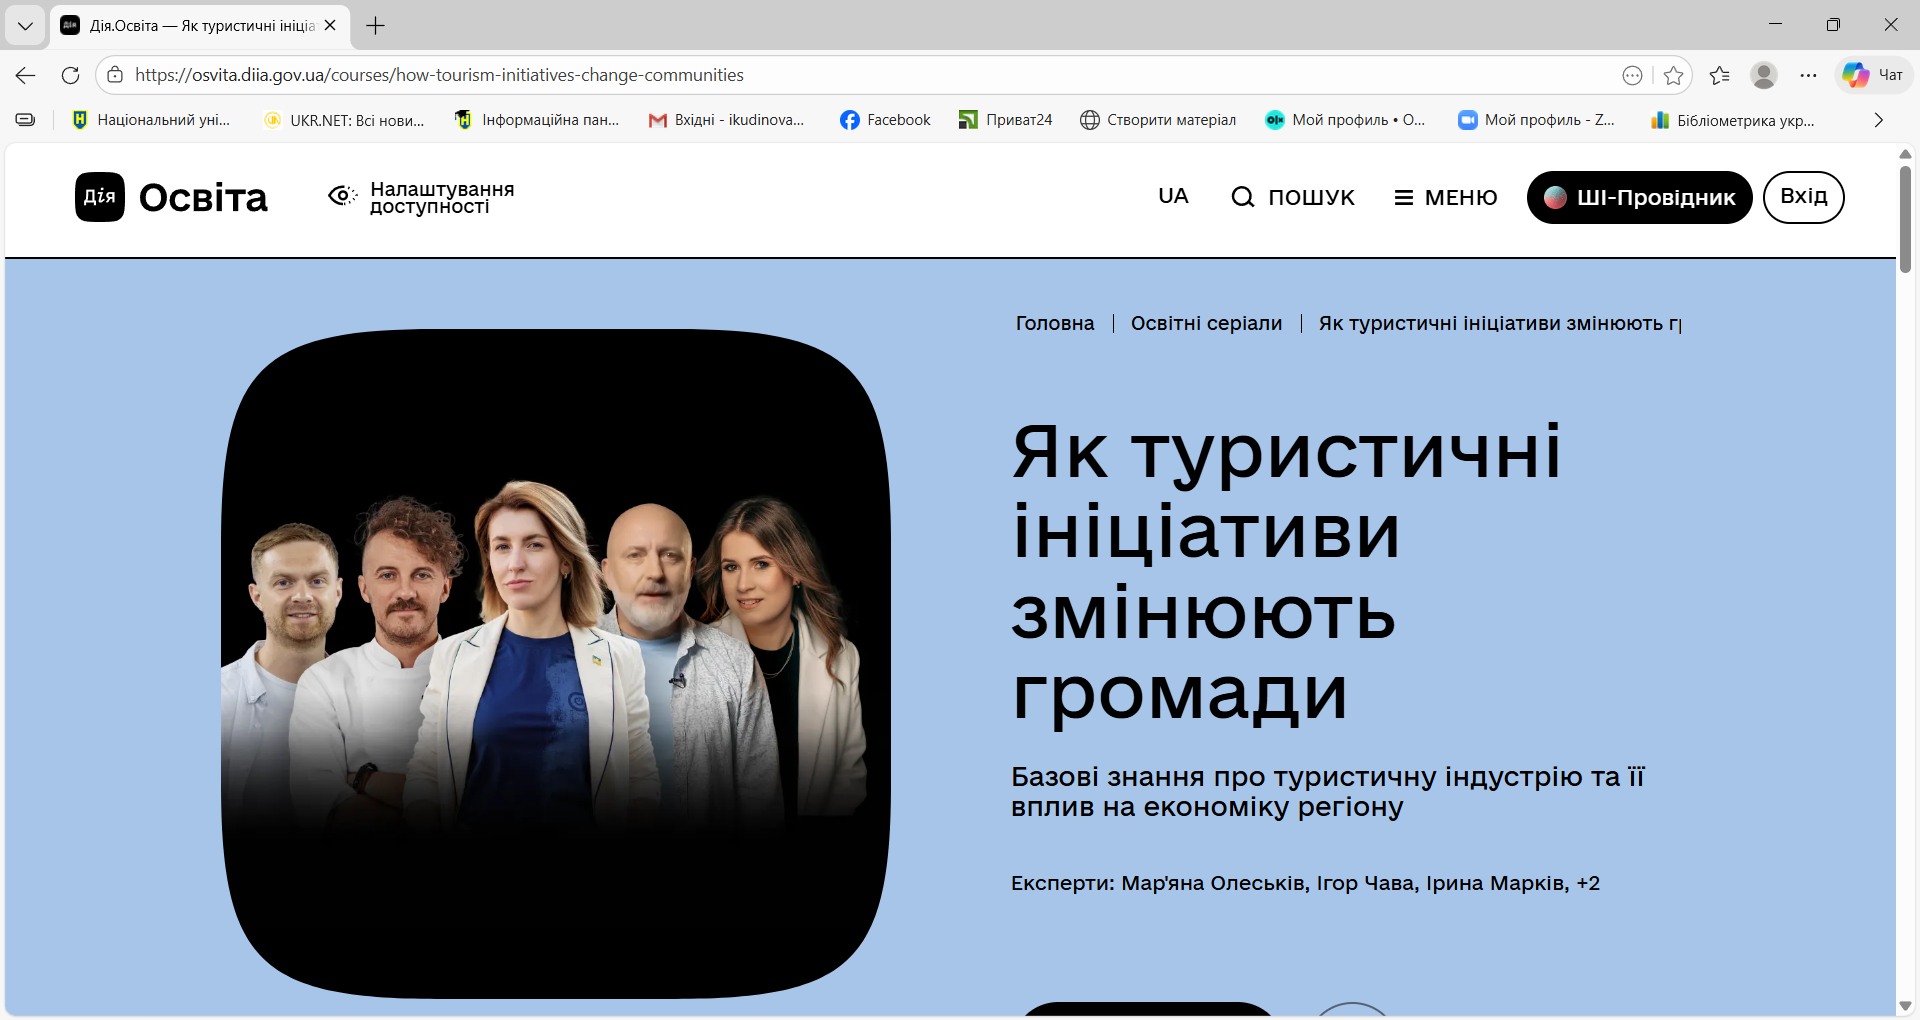Open the first bookmarks-bar icon
Screen dimensions: 1920x1020
coord(26,120)
